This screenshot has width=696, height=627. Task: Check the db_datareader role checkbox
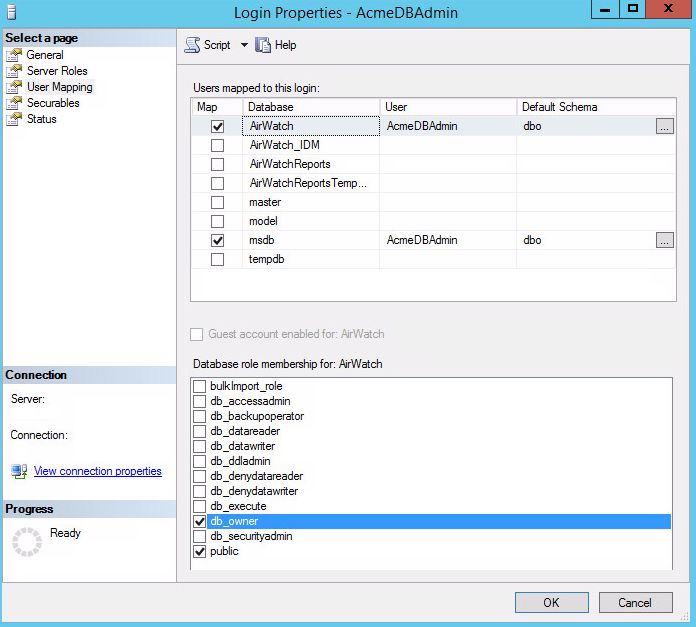(200, 431)
